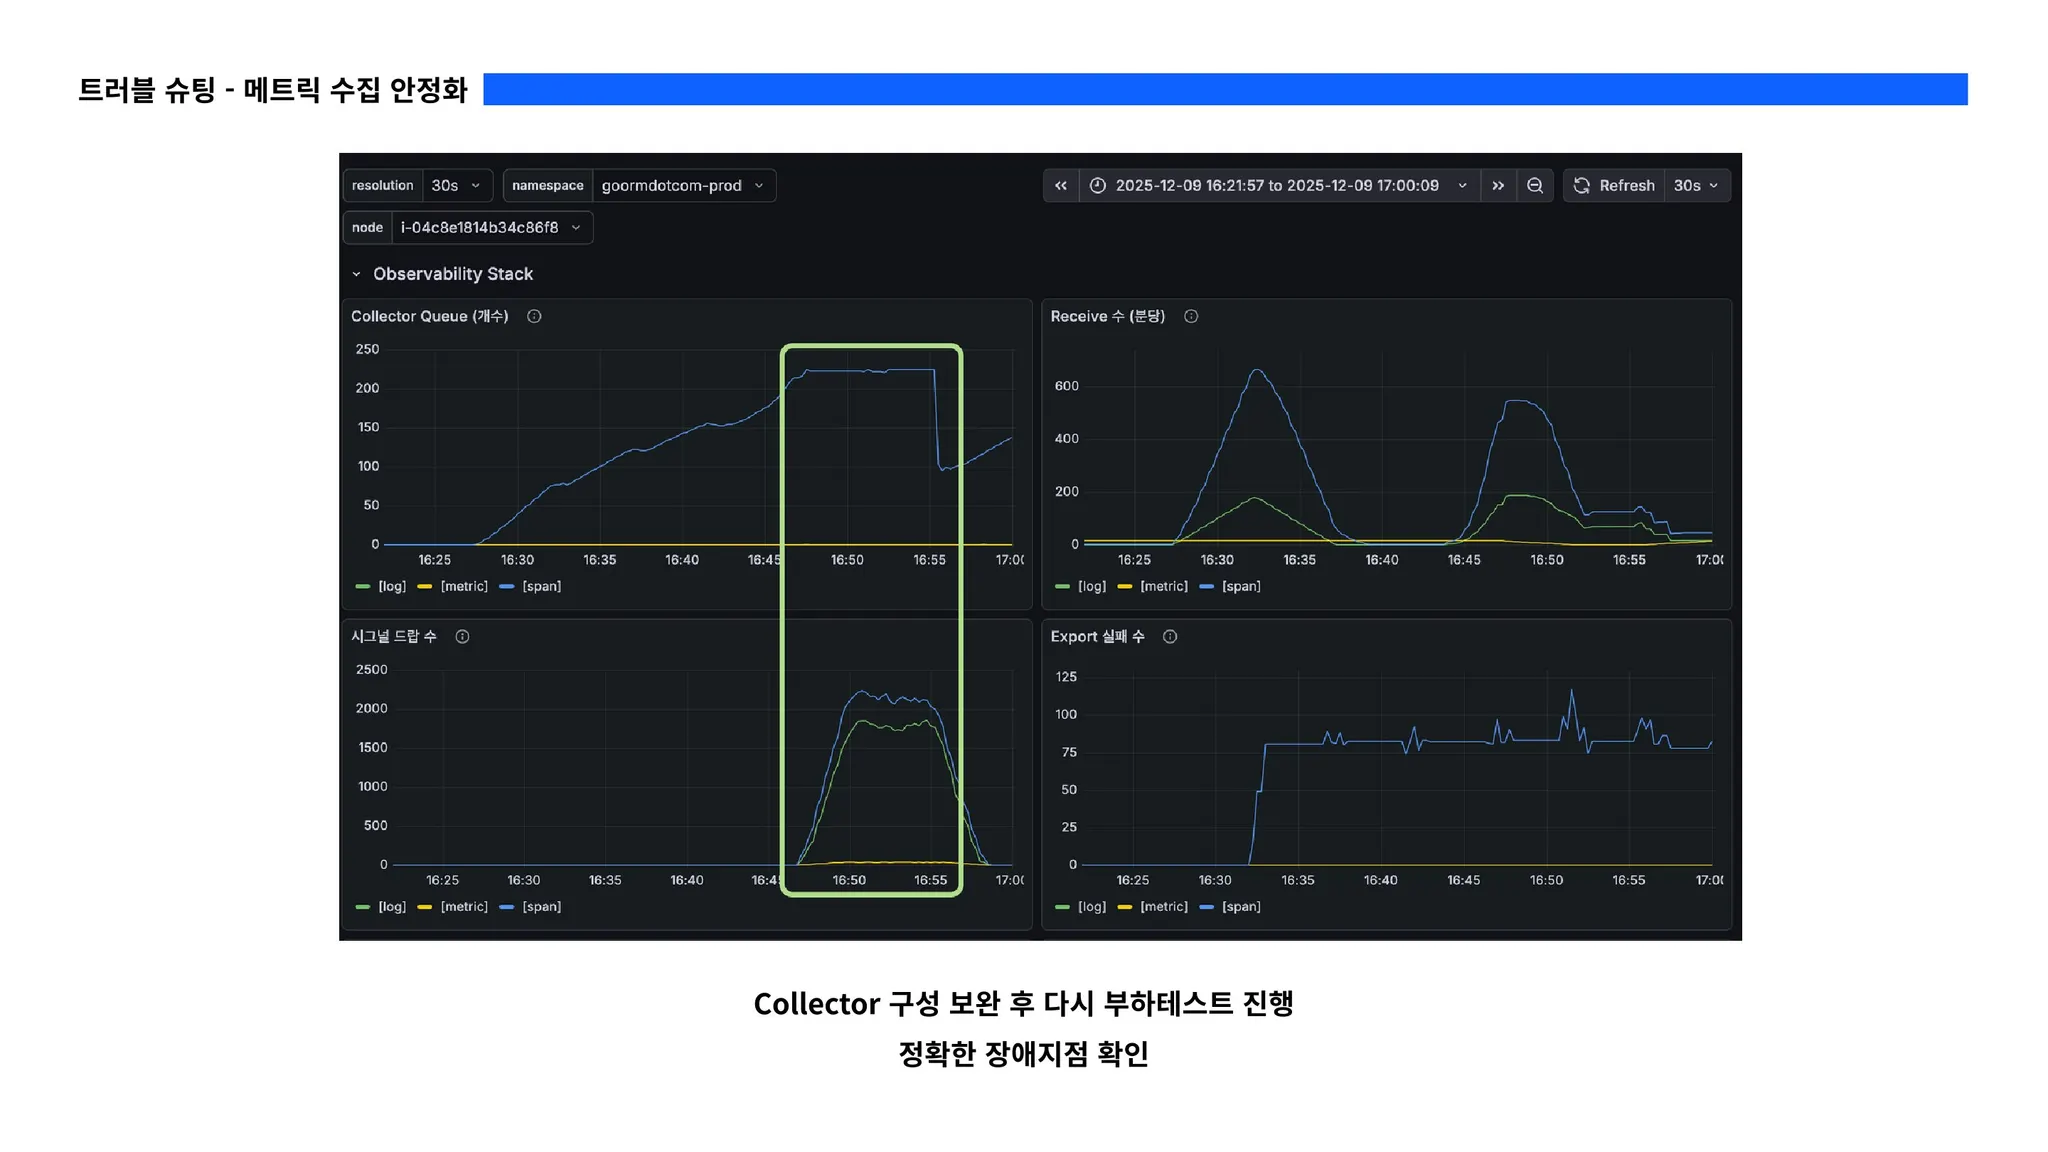Open the Collector Queue (개수) panel title menu
The height and width of the screenshot is (1152, 2048).
click(429, 316)
